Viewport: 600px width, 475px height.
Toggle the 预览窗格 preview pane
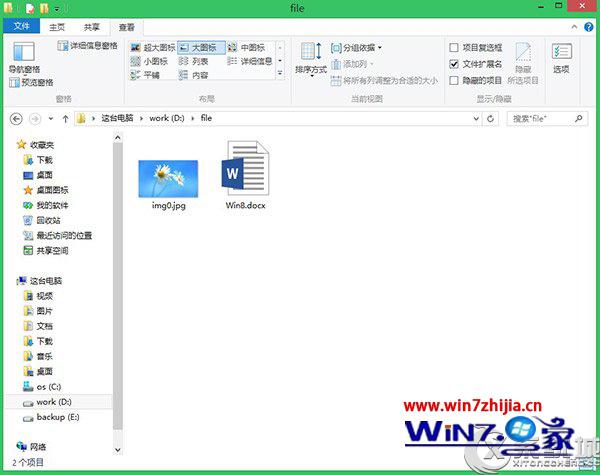click(x=31, y=82)
